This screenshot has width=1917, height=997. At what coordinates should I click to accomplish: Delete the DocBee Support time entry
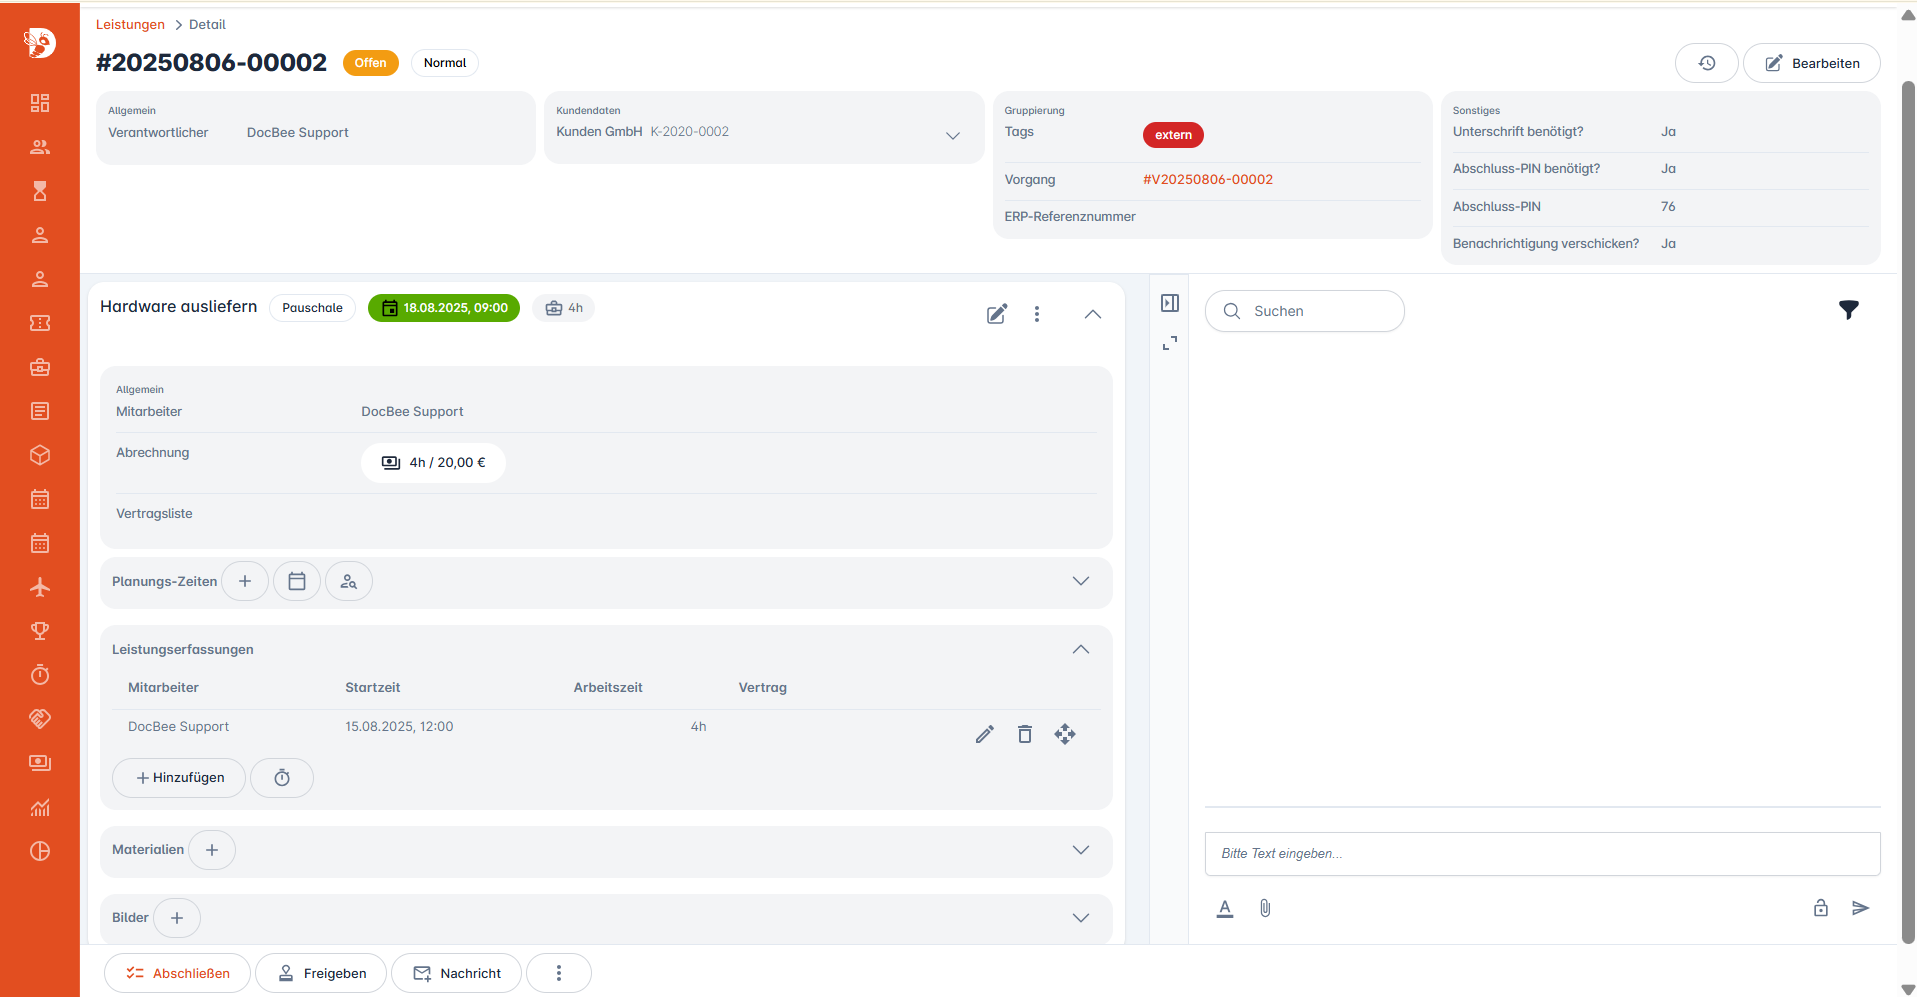tap(1025, 734)
